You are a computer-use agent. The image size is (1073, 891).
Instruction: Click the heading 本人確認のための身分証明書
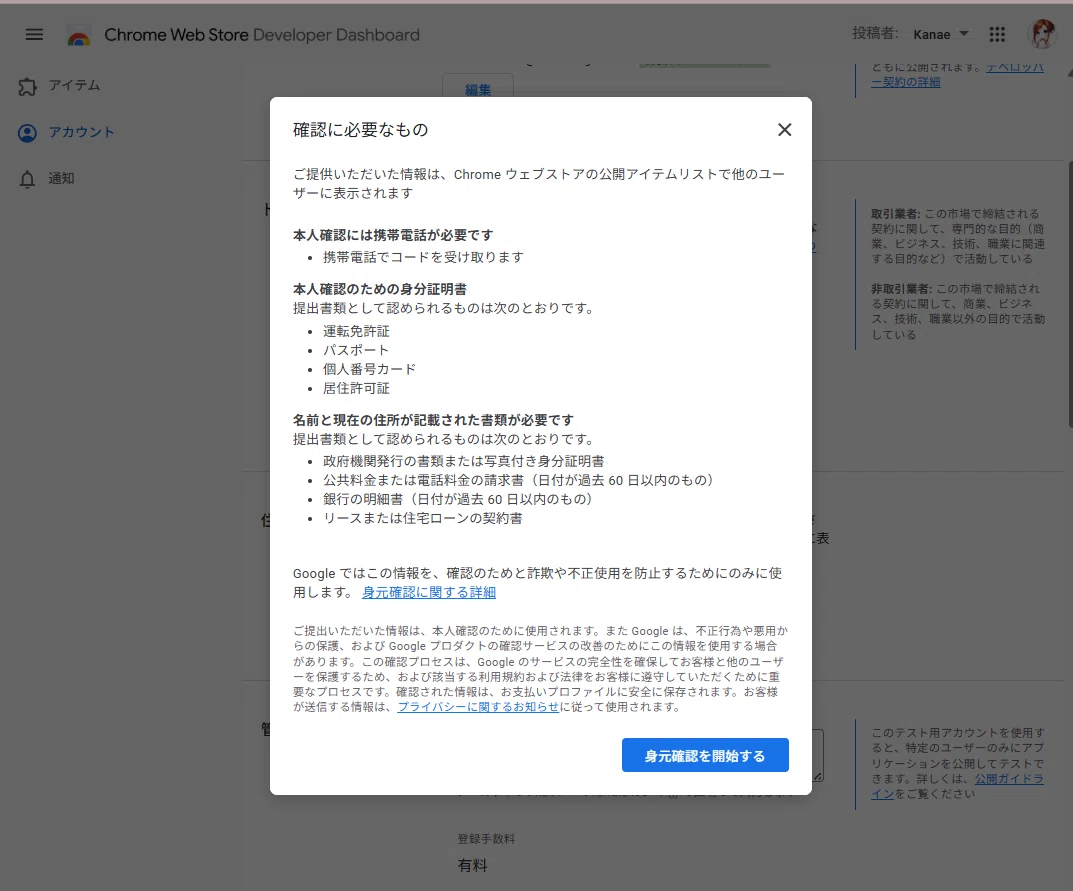(380, 289)
